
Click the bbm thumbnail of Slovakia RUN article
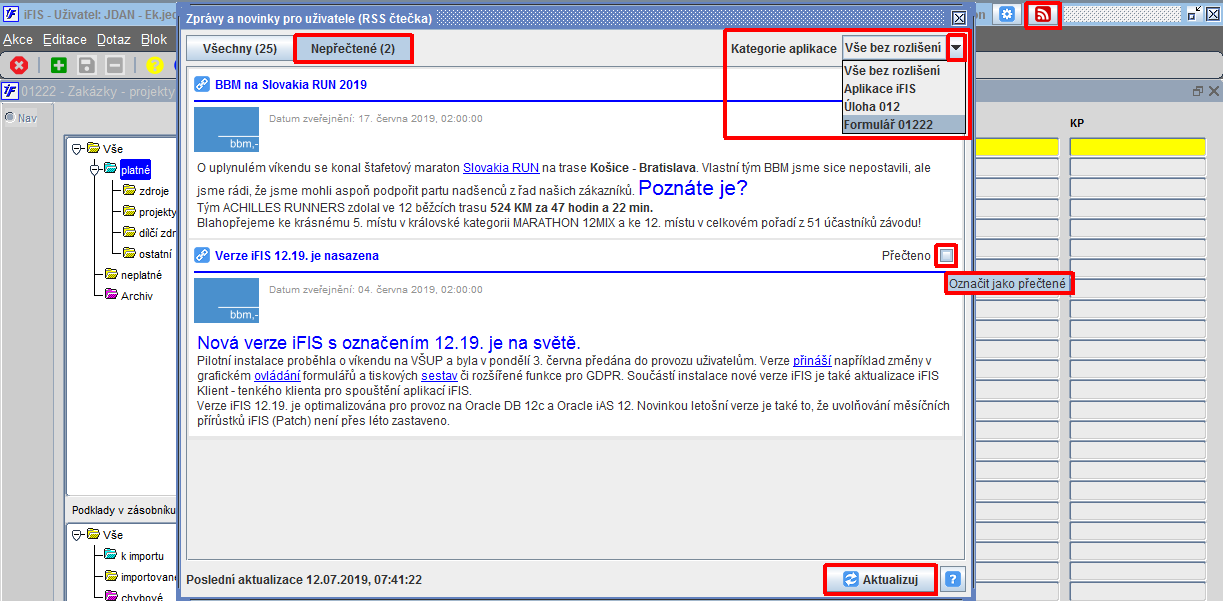click(x=226, y=128)
